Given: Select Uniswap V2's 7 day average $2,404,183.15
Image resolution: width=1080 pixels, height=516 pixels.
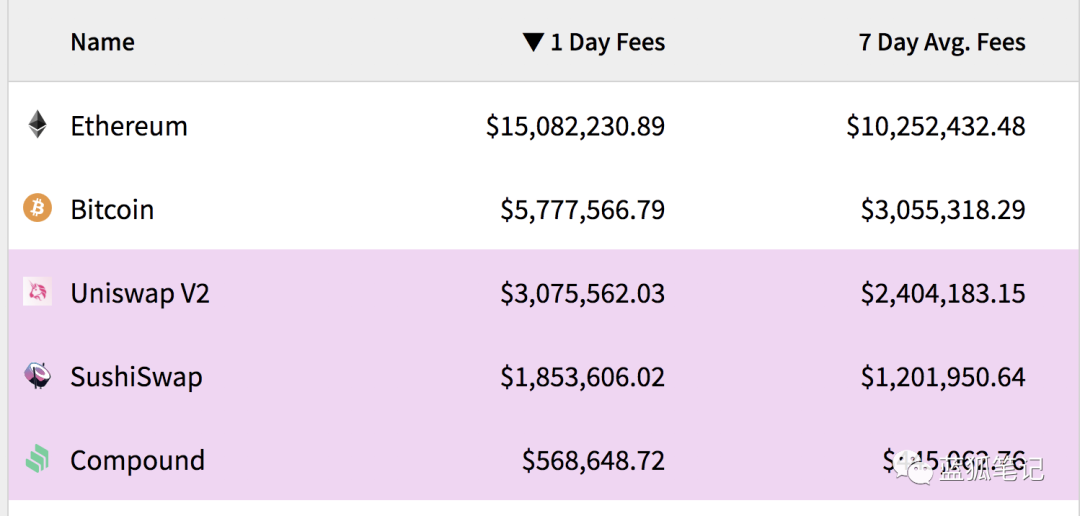Looking at the screenshot, I should [x=943, y=294].
